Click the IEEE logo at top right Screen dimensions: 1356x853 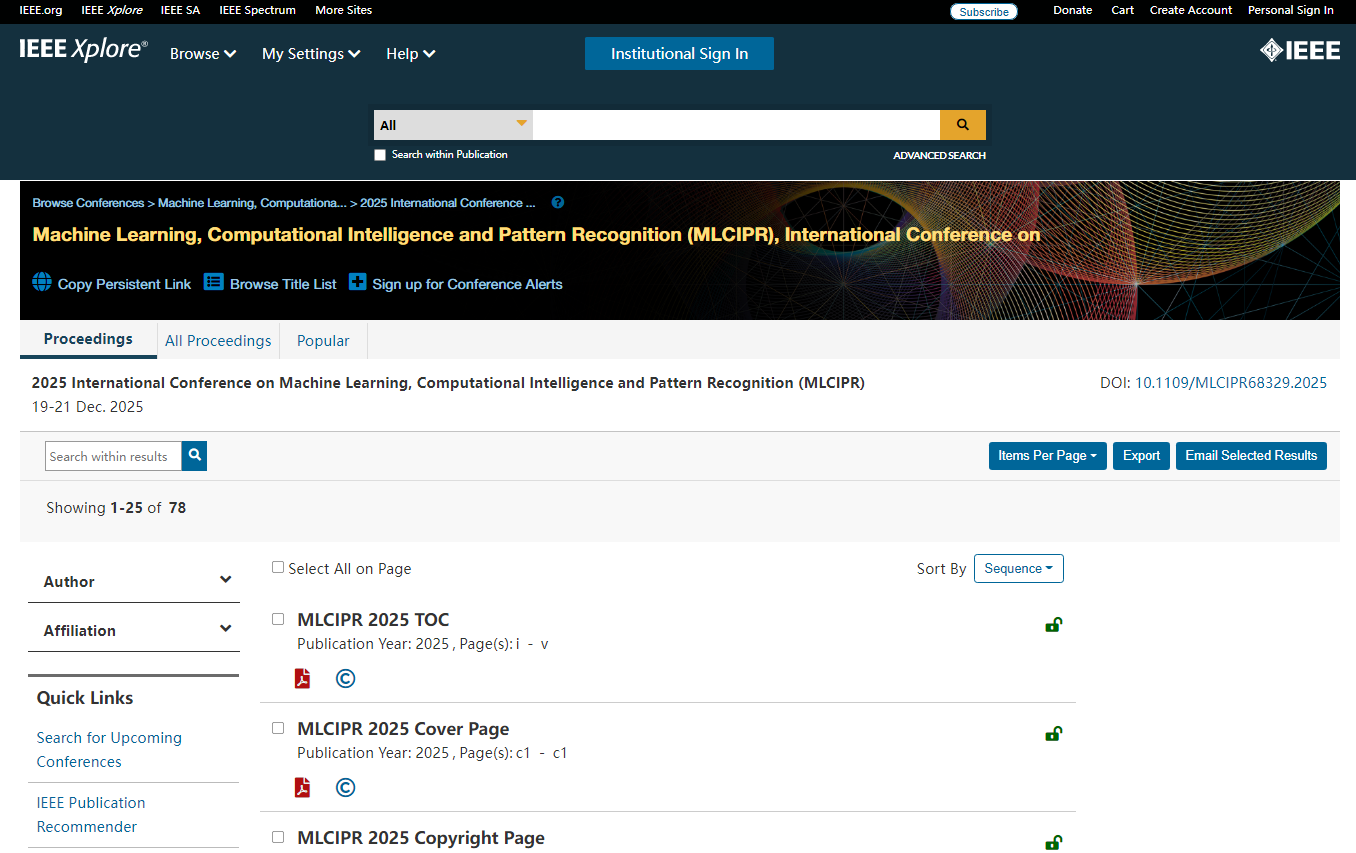click(1299, 50)
